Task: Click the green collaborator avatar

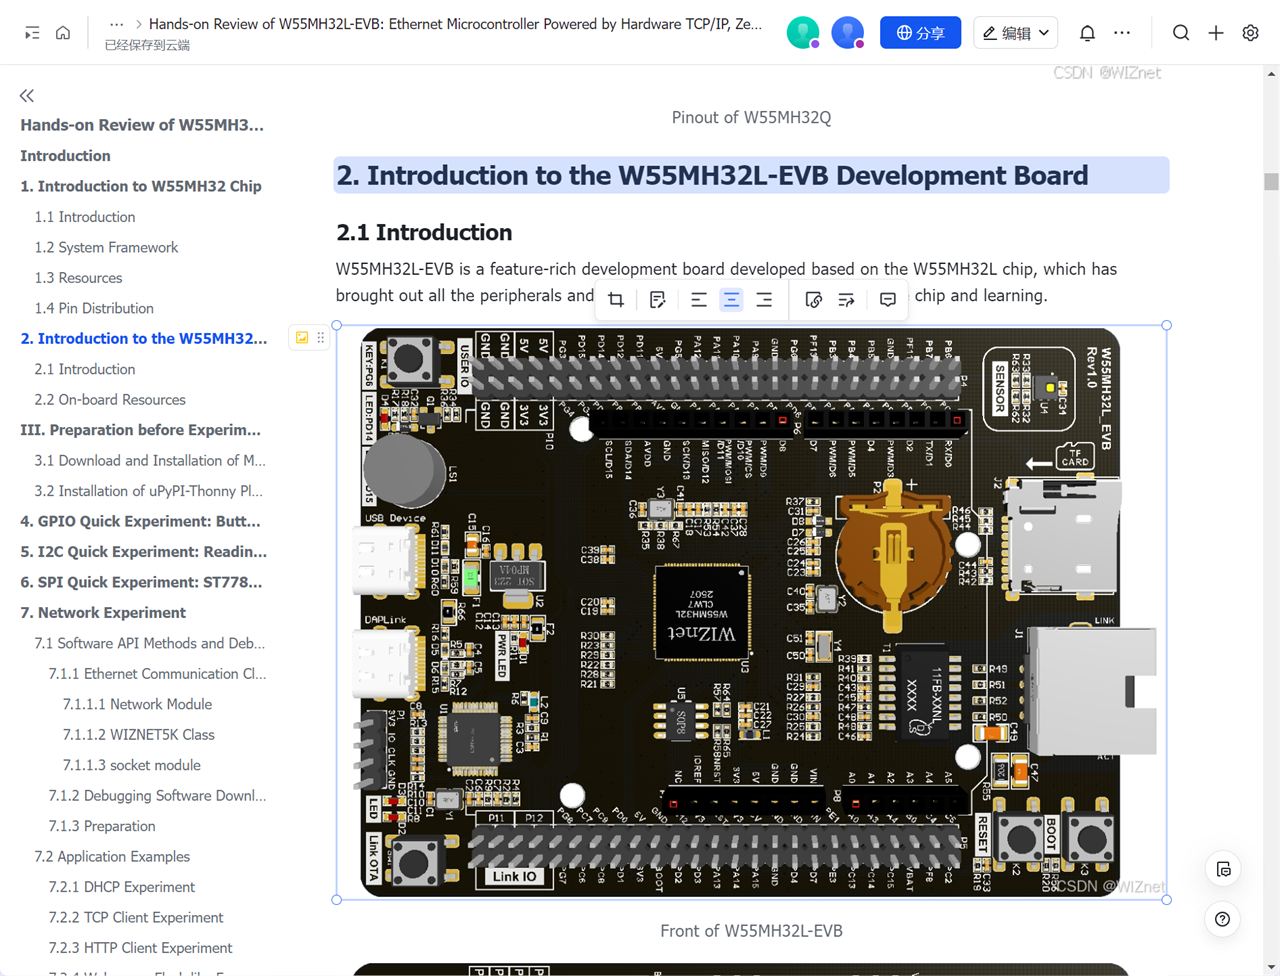Action: coord(803,33)
